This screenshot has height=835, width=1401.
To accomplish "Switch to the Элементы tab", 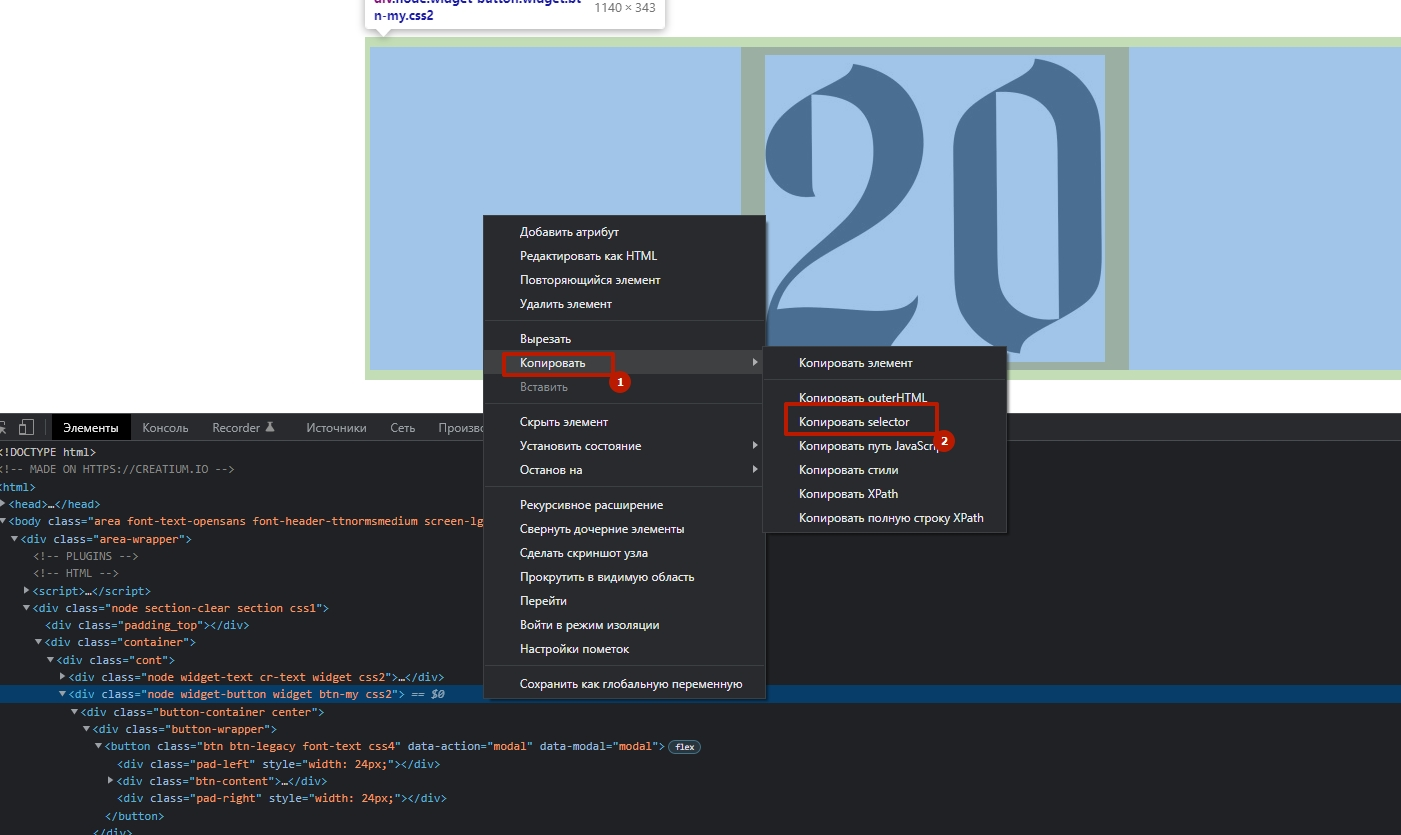I will point(91,428).
